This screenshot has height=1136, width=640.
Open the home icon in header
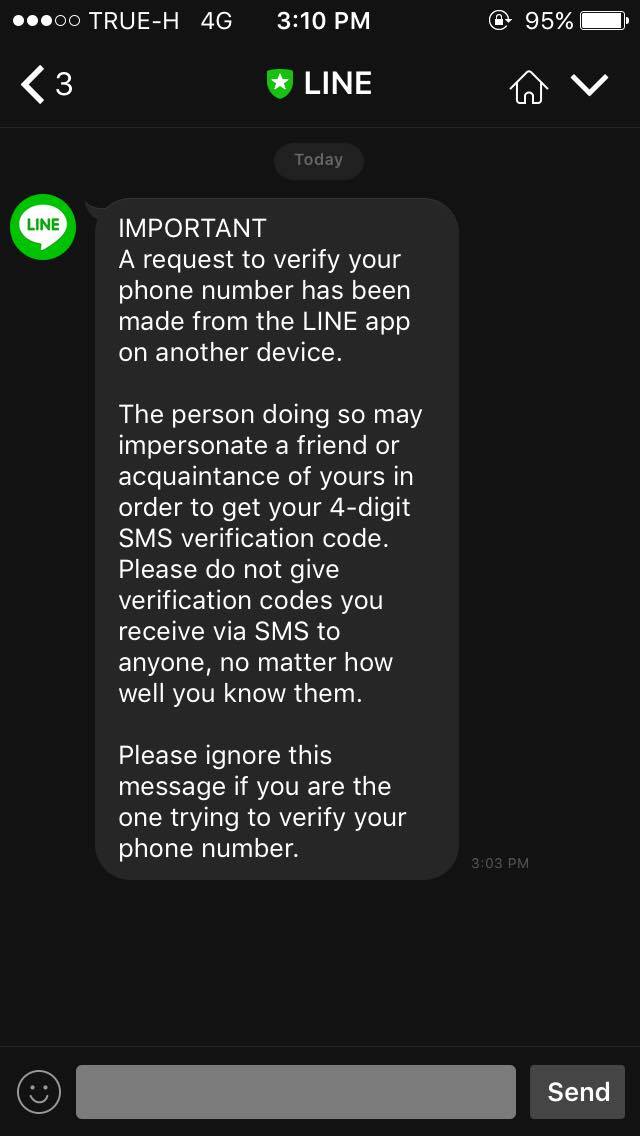click(529, 85)
